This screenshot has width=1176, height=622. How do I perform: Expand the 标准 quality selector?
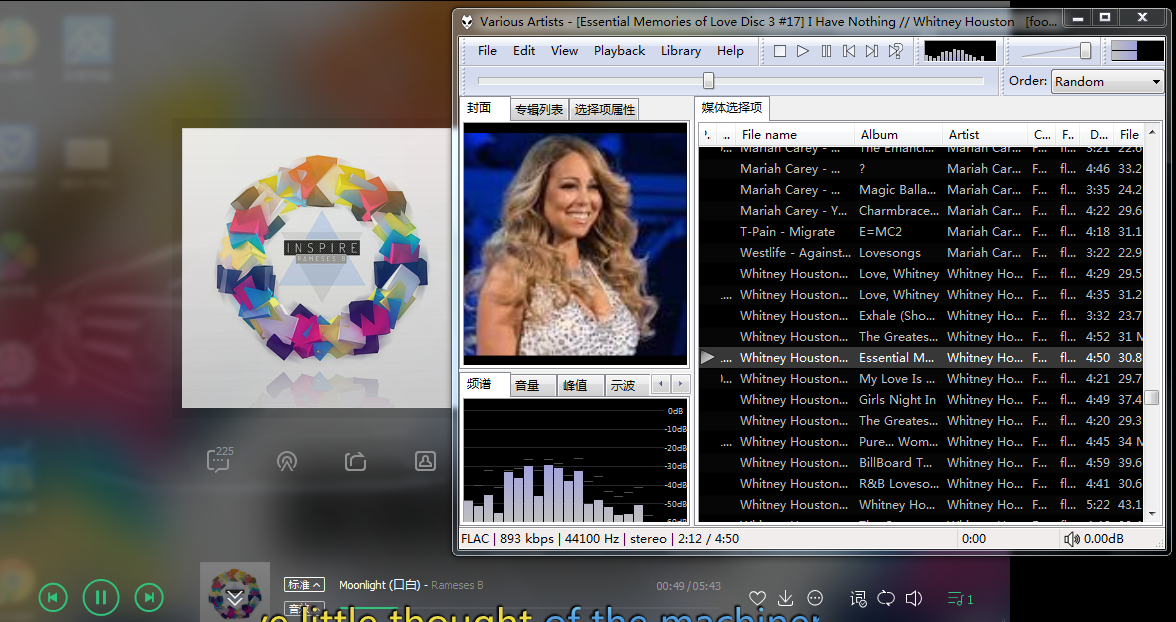pos(305,585)
